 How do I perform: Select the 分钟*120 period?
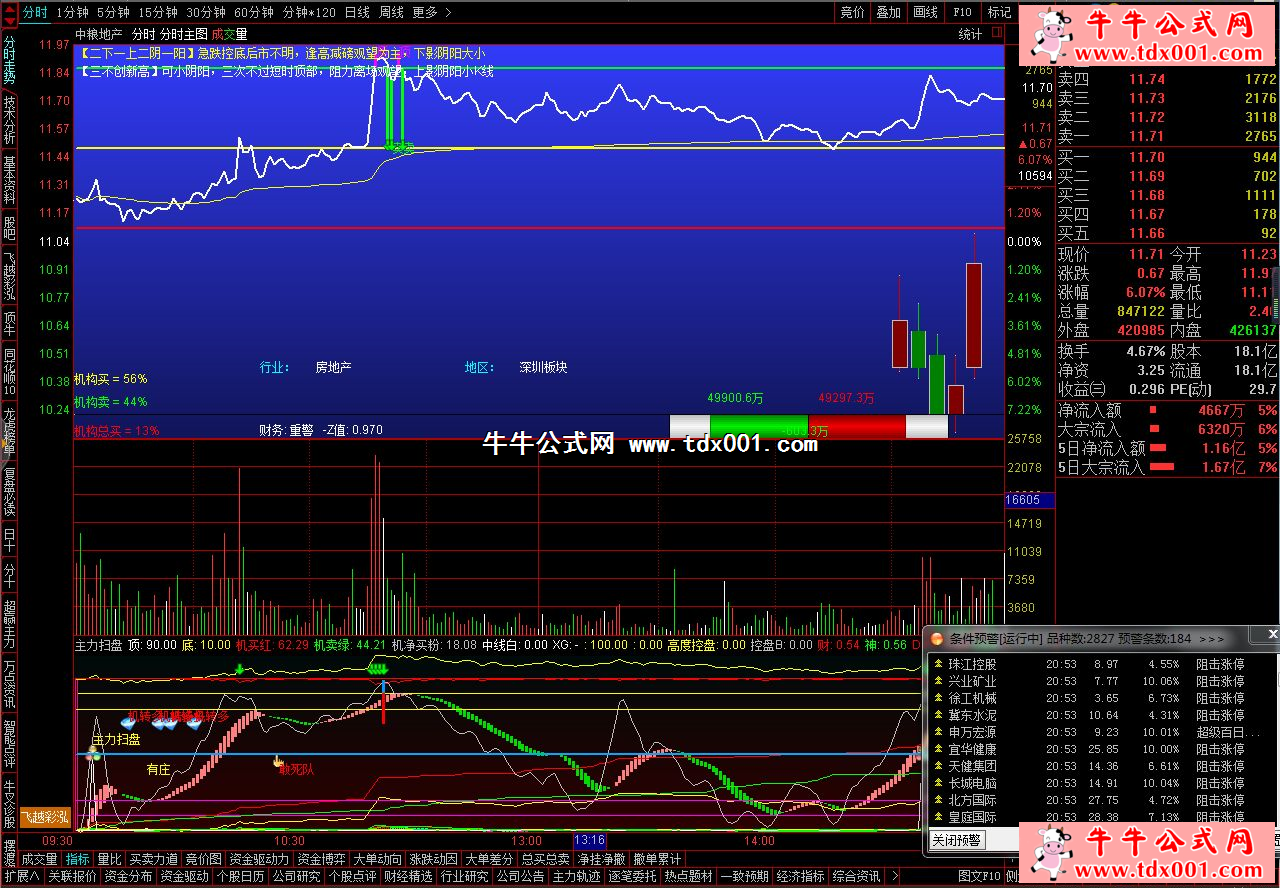309,12
